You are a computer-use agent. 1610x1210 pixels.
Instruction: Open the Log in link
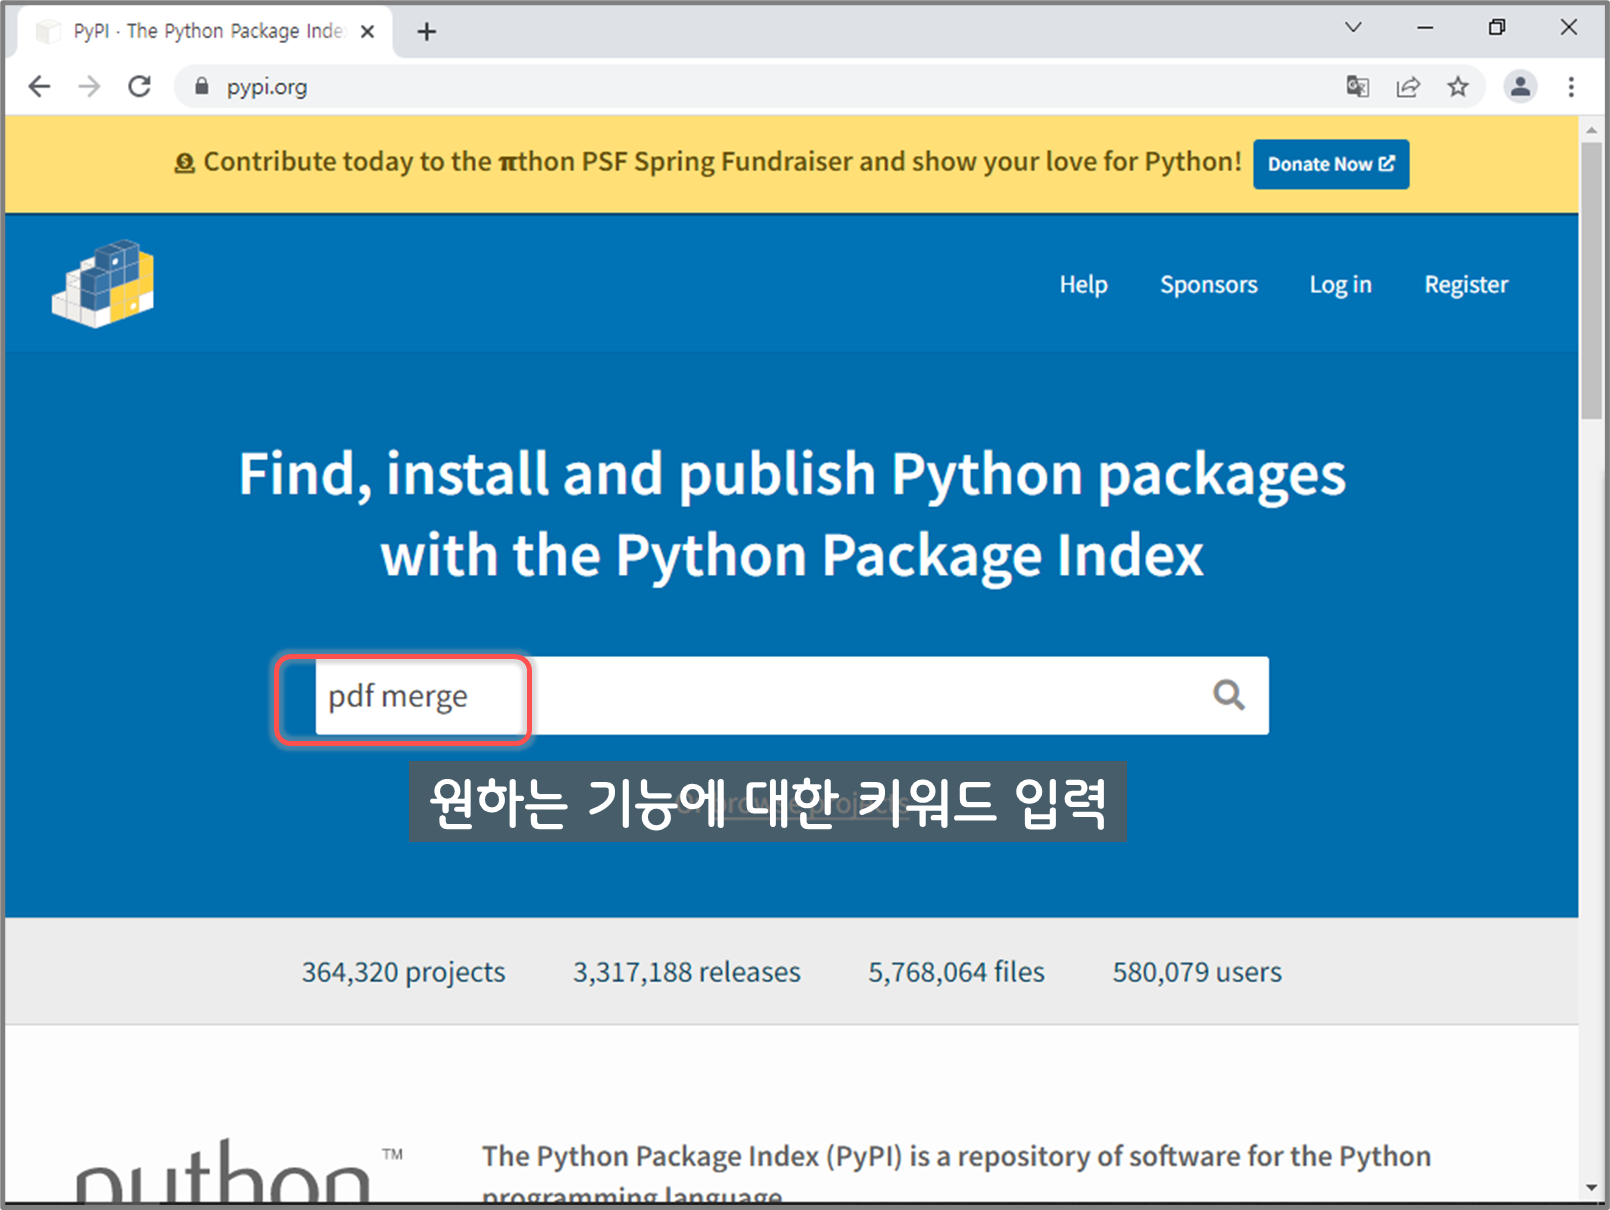click(x=1341, y=285)
